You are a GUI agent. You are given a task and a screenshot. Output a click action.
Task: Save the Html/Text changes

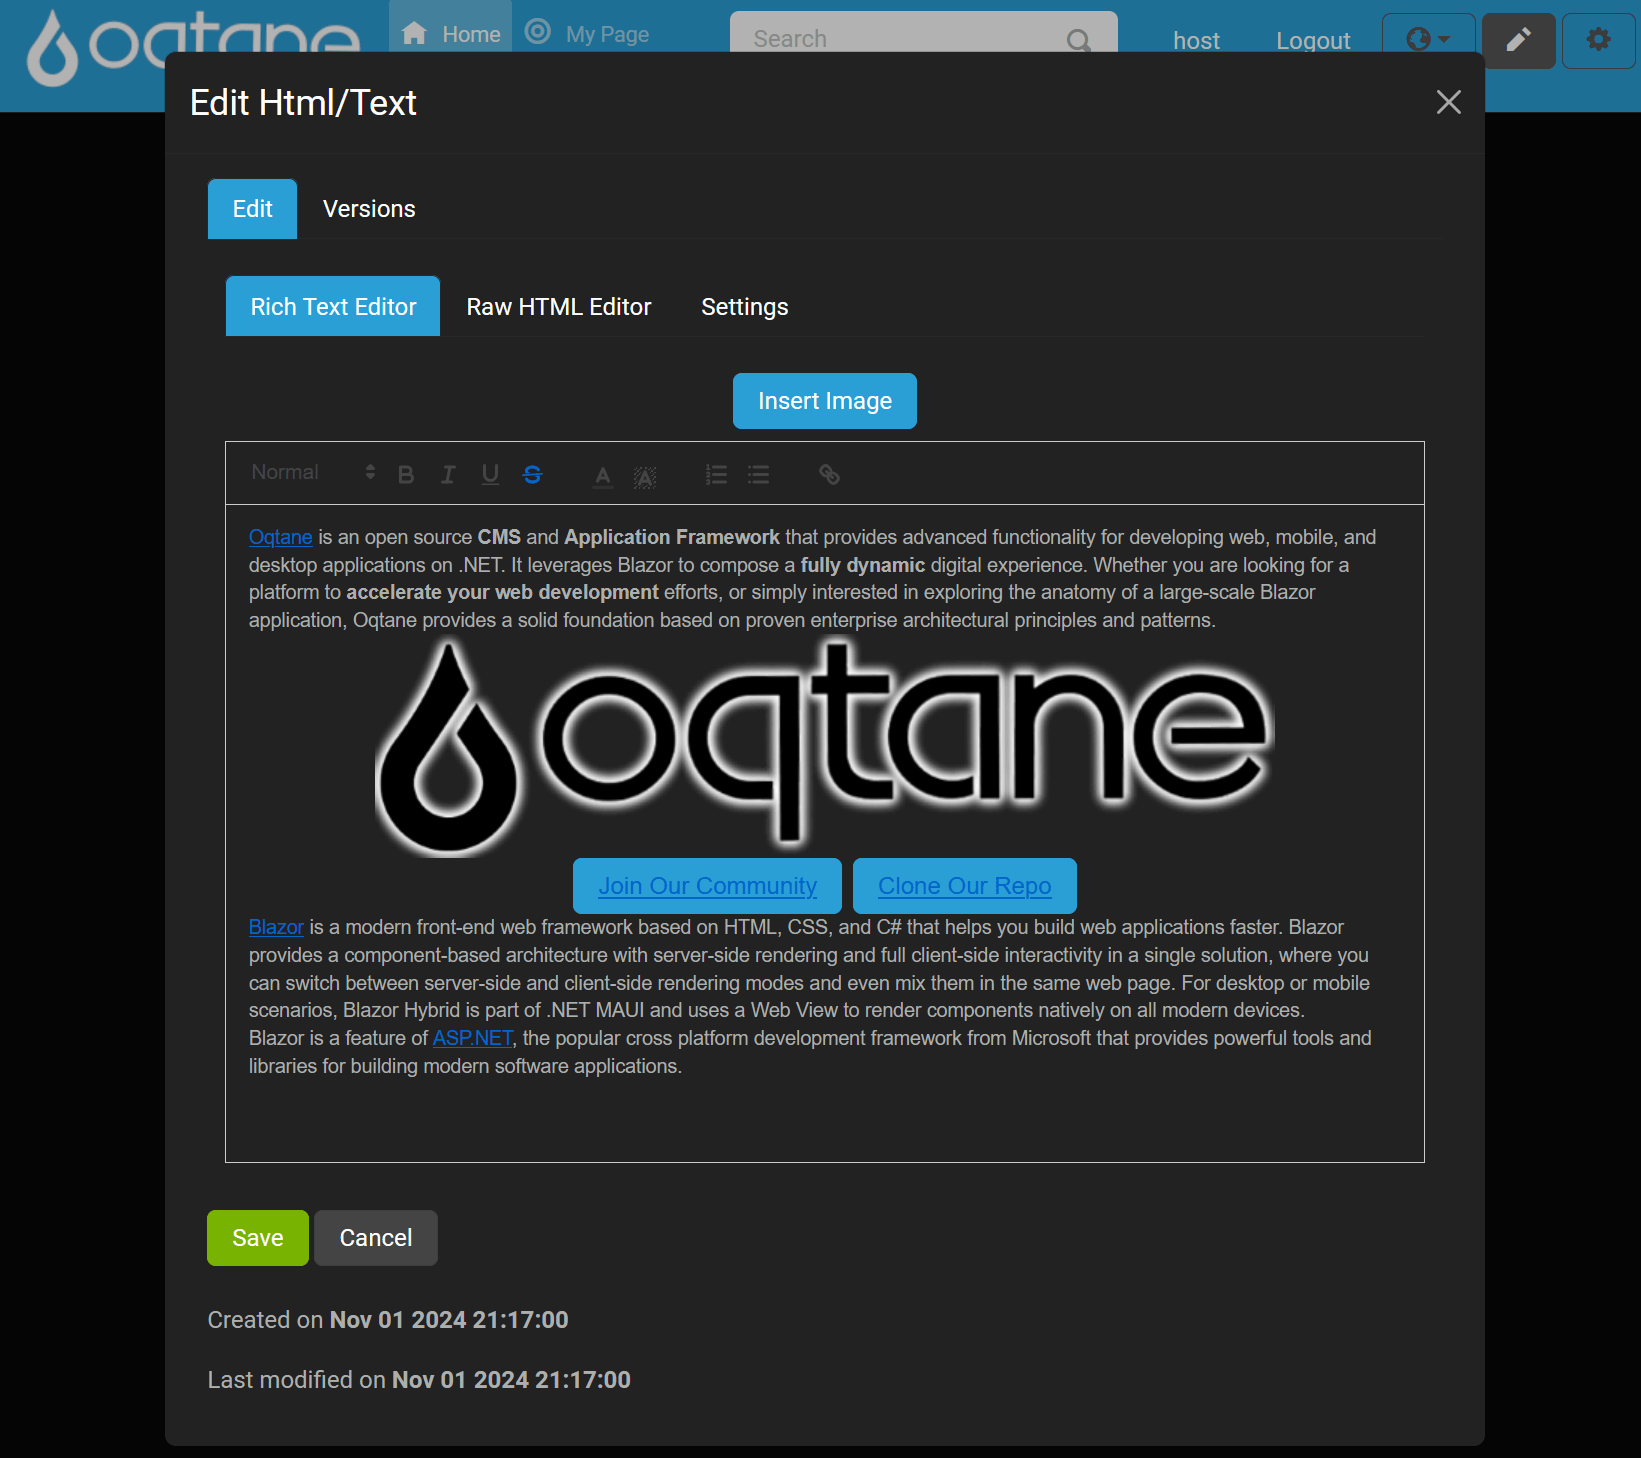click(x=258, y=1238)
